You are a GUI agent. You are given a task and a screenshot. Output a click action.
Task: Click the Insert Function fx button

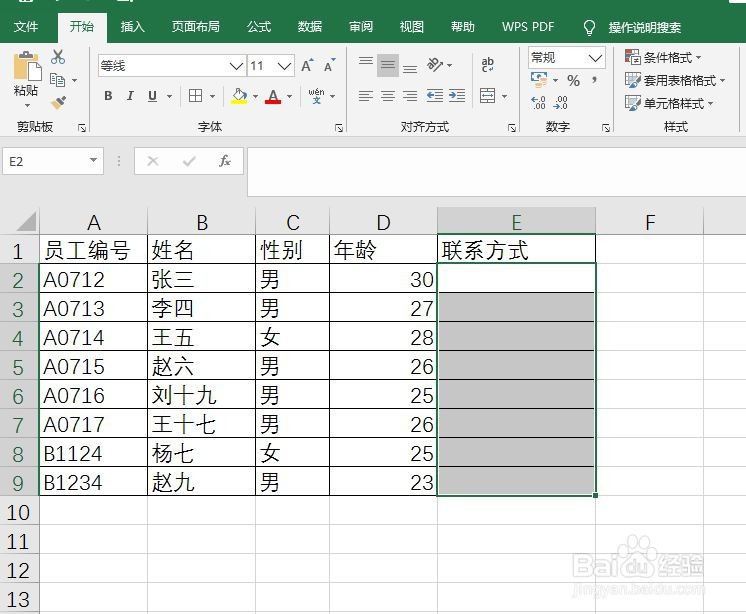tap(225, 161)
